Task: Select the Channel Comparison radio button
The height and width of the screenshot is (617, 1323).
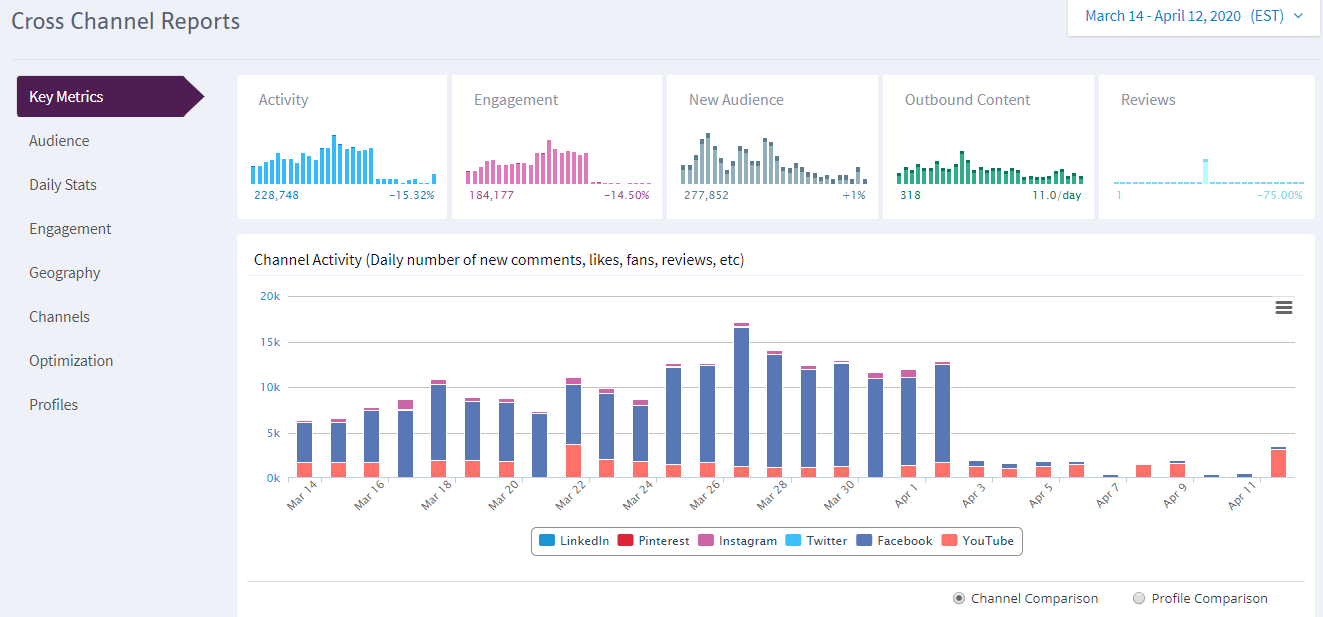Action: pyautogui.click(x=959, y=598)
